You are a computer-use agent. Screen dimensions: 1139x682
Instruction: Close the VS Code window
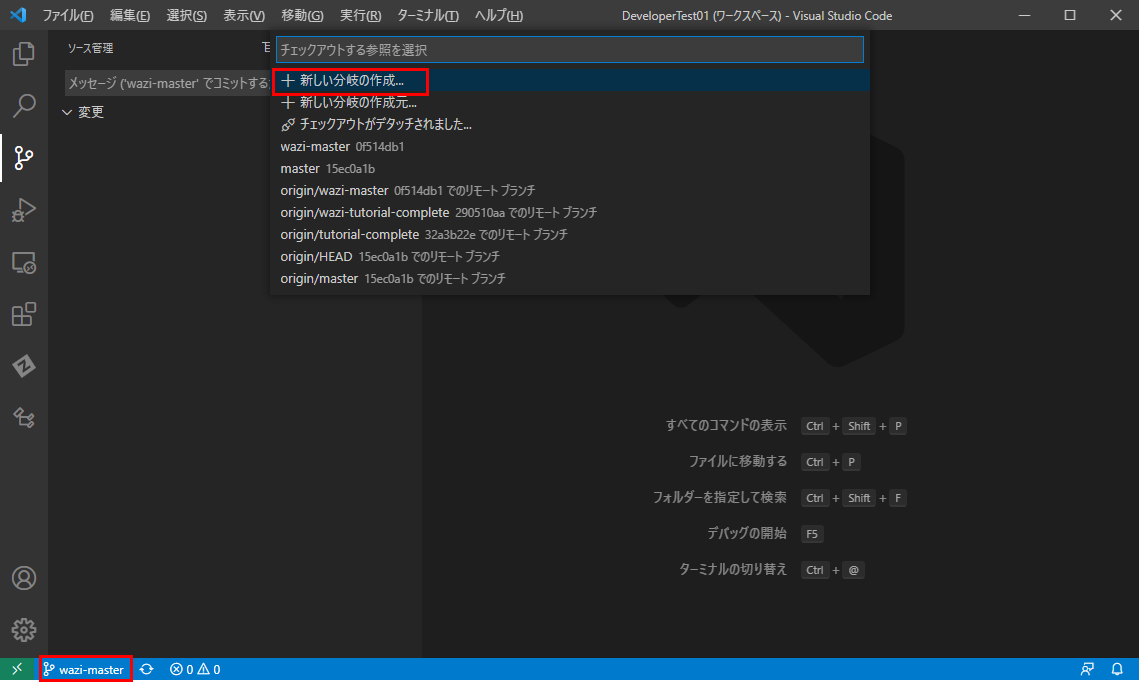[x=1116, y=15]
